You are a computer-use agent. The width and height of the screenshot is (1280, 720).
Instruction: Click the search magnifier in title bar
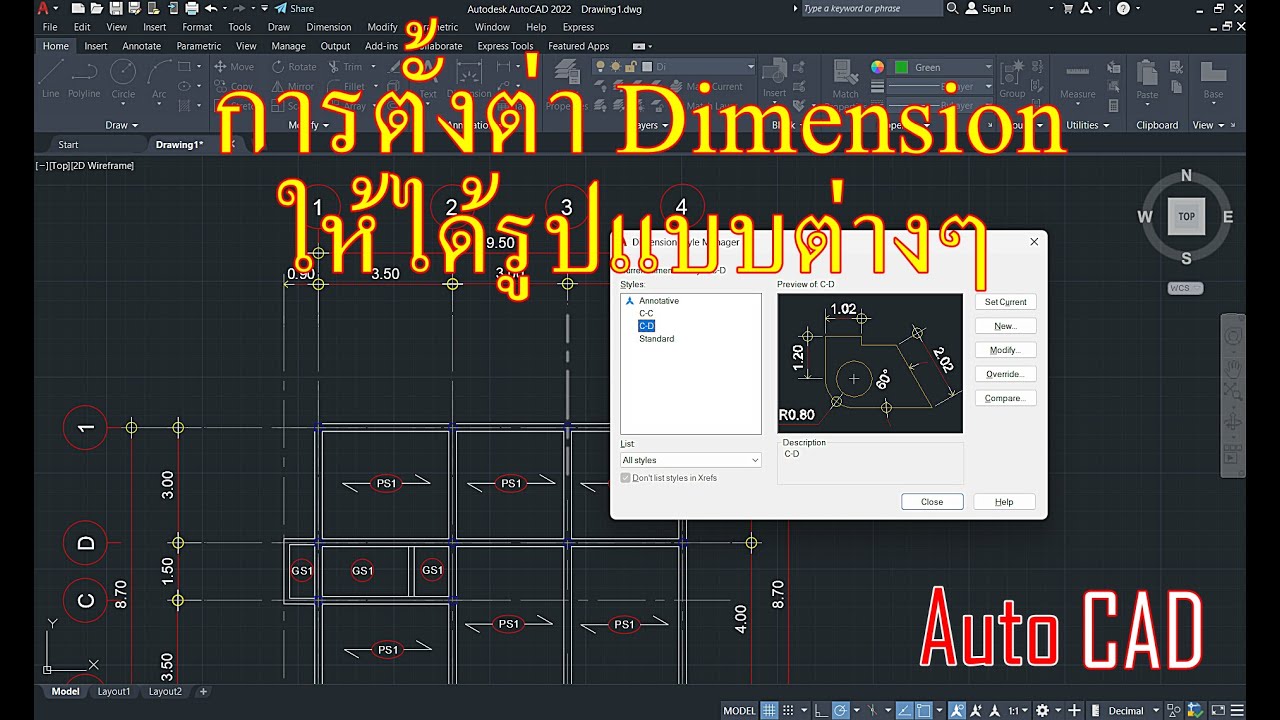click(x=952, y=8)
